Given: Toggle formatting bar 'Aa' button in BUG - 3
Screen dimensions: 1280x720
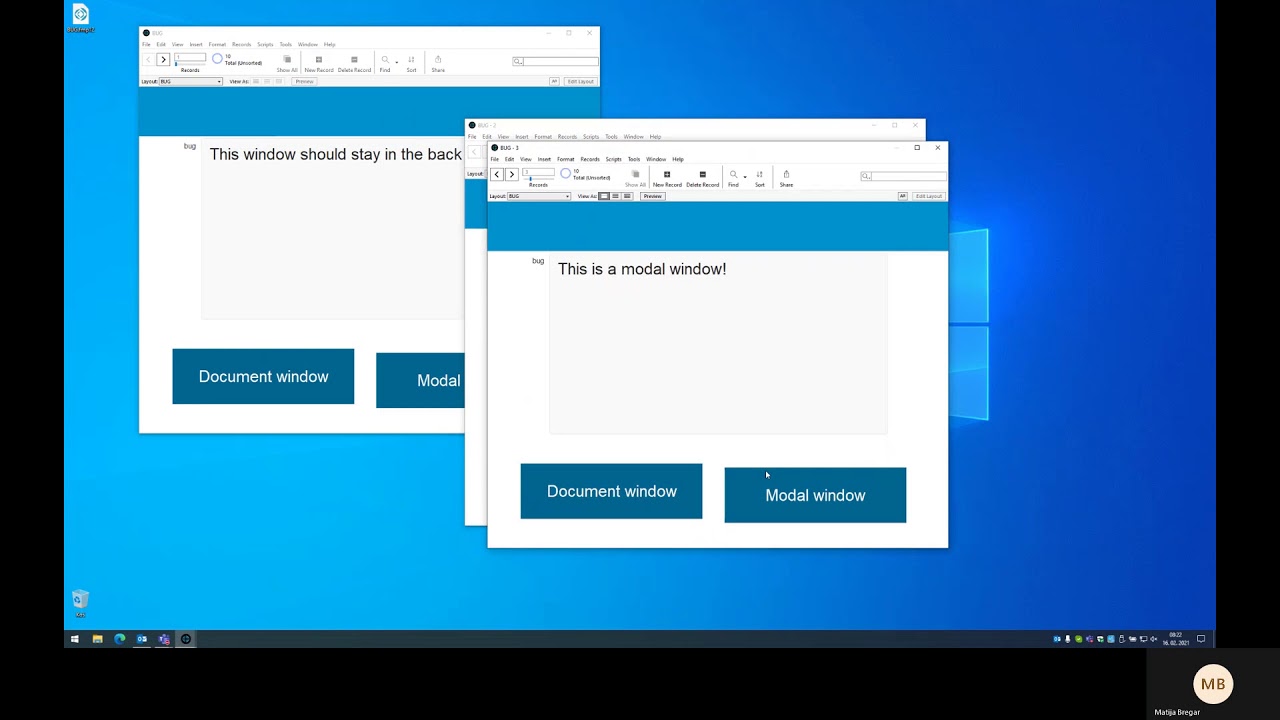Looking at the screenshot, I should click(x=902, y=196).
